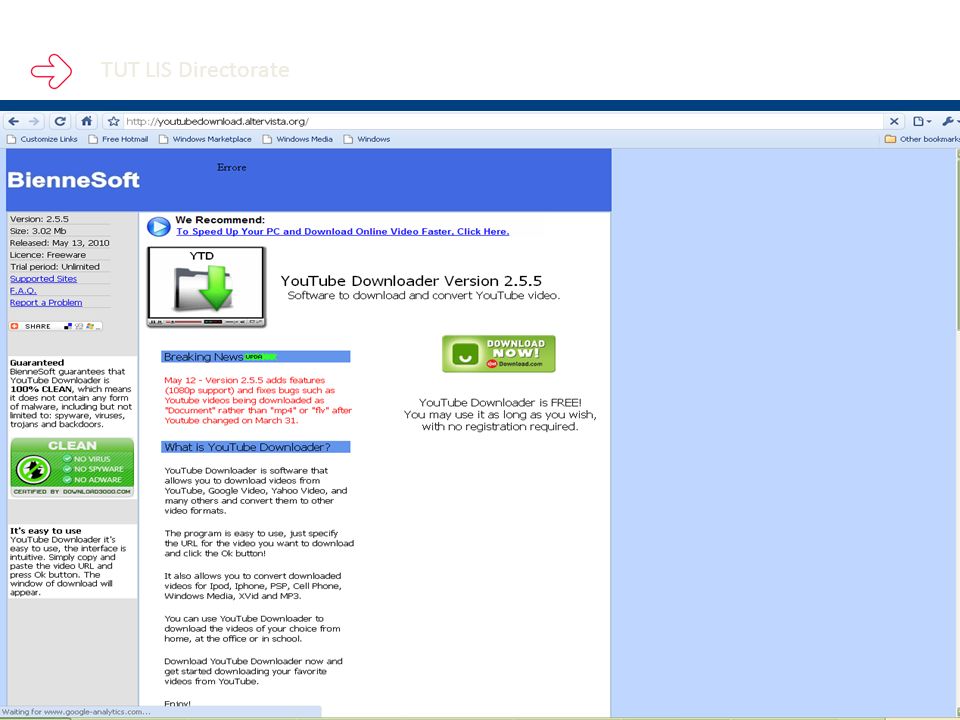
Task: Click the Speed Up Your PC link
Action: click(343, 231)
